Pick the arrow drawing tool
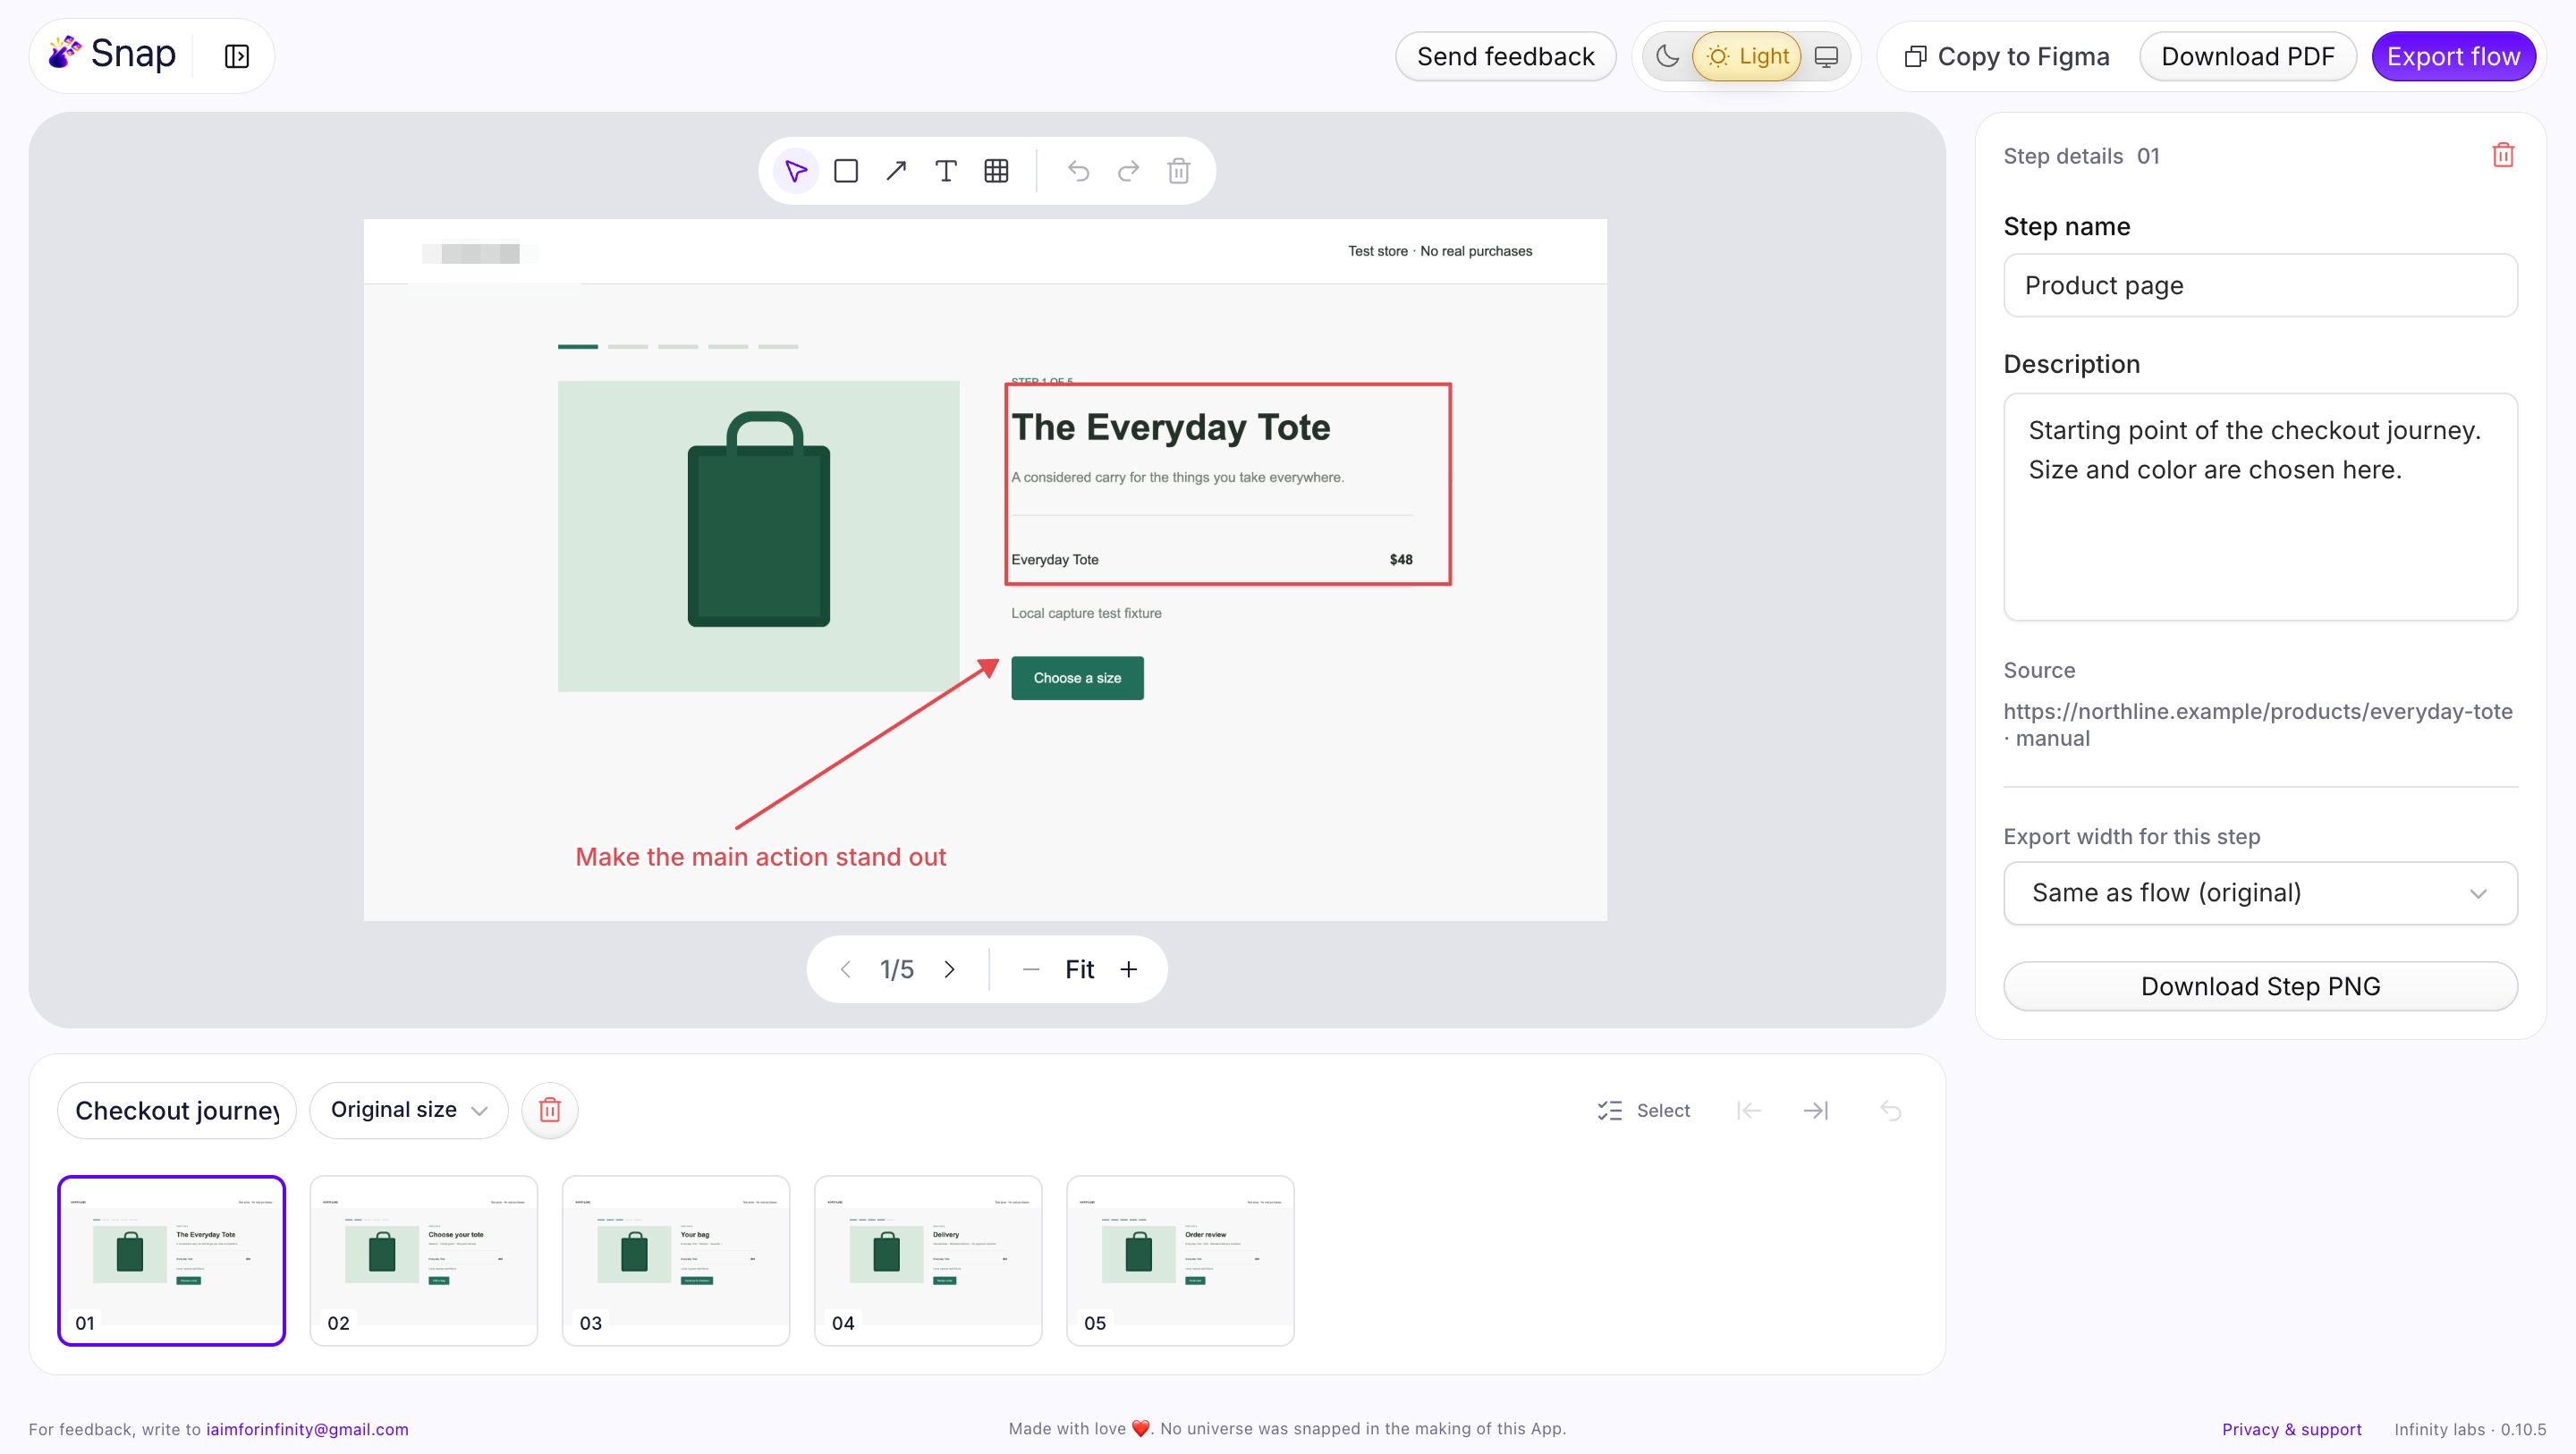 [896, 171]
